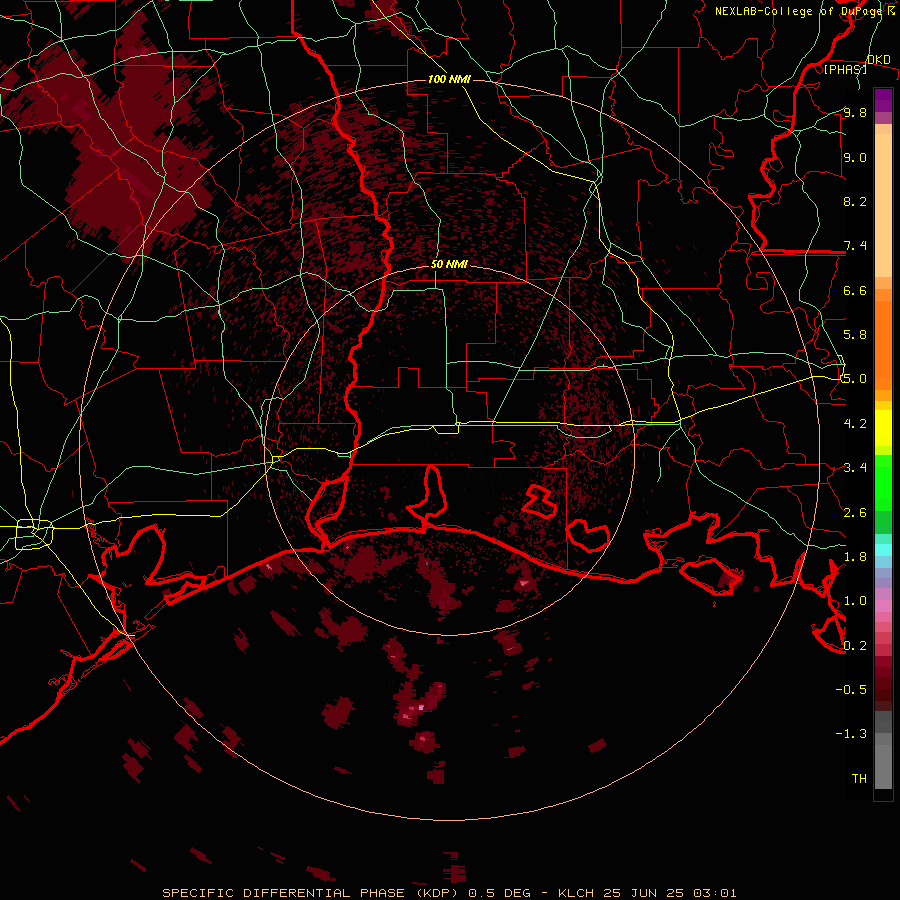
Task: Click the '9.0' scale value
Action: pyautogui.click(x=855, y=157)
